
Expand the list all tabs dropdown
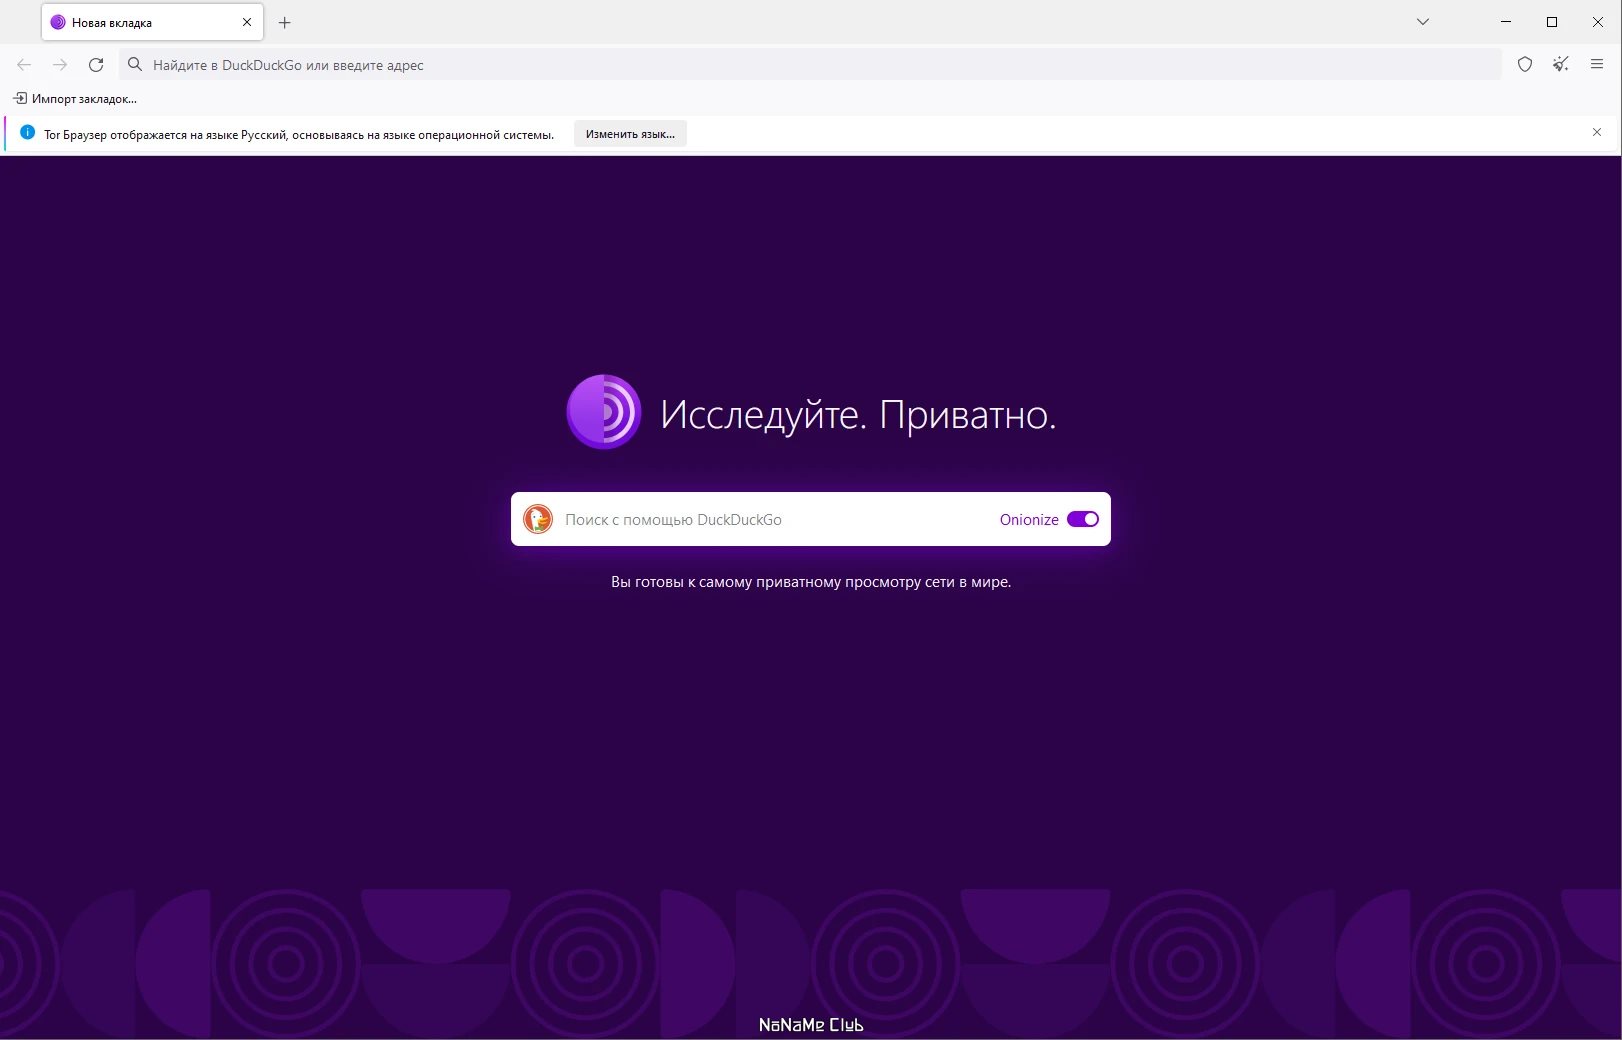[x=1423, y=22]
